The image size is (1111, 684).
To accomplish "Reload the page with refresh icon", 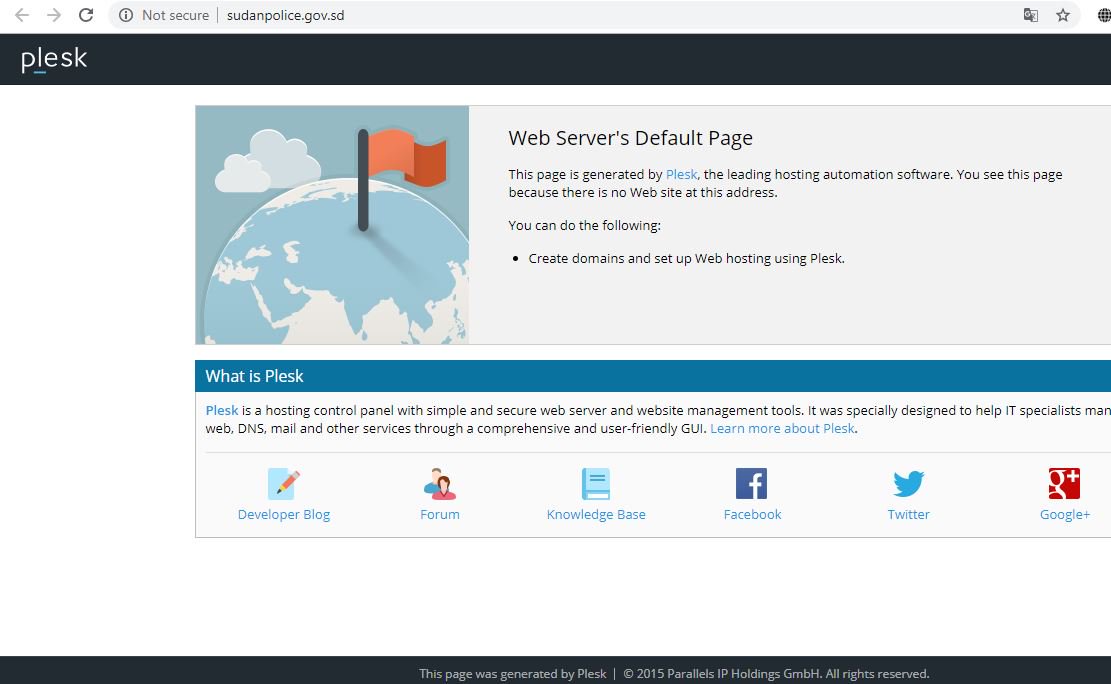I will [86, 15].
